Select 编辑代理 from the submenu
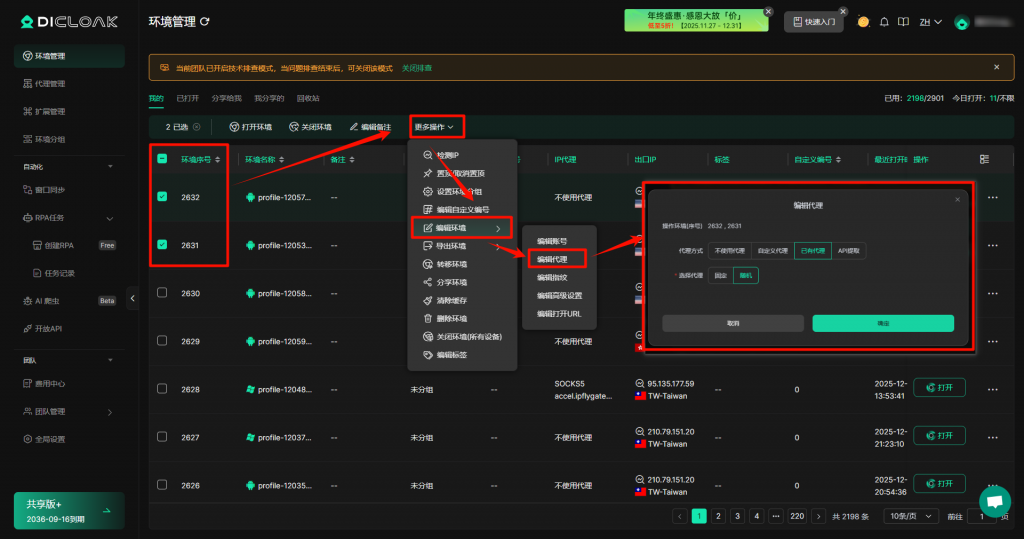Image resolution: width=1024 pixels, height=539 pixels. 553,259
